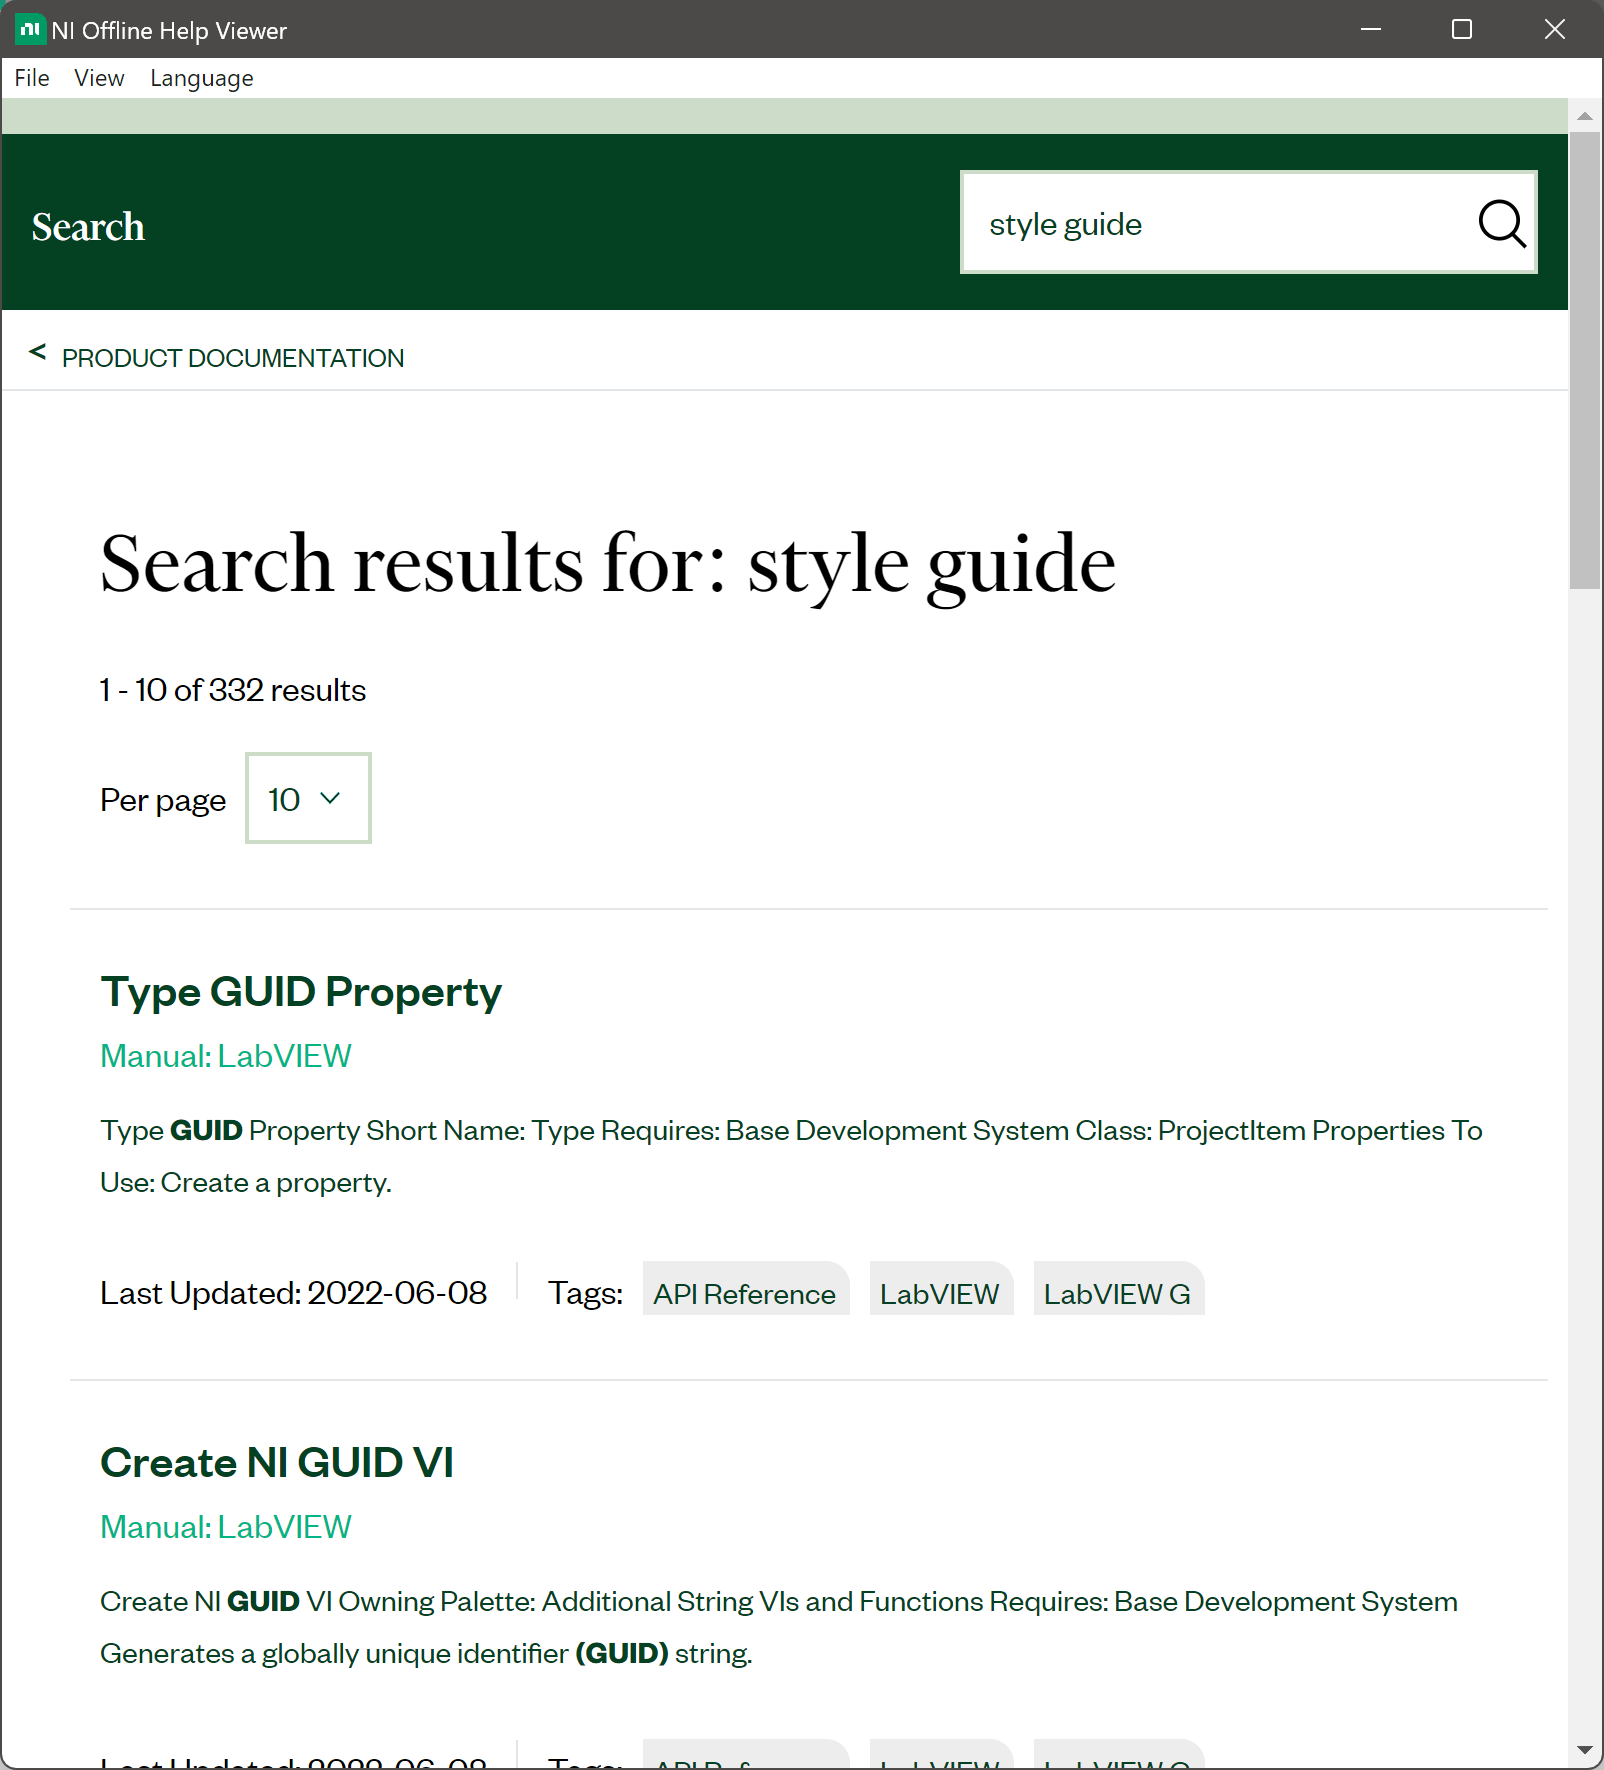Click the Create NI GUID VI description text
Viewport: 1604px width, 1770px height.
point(779,1627)
